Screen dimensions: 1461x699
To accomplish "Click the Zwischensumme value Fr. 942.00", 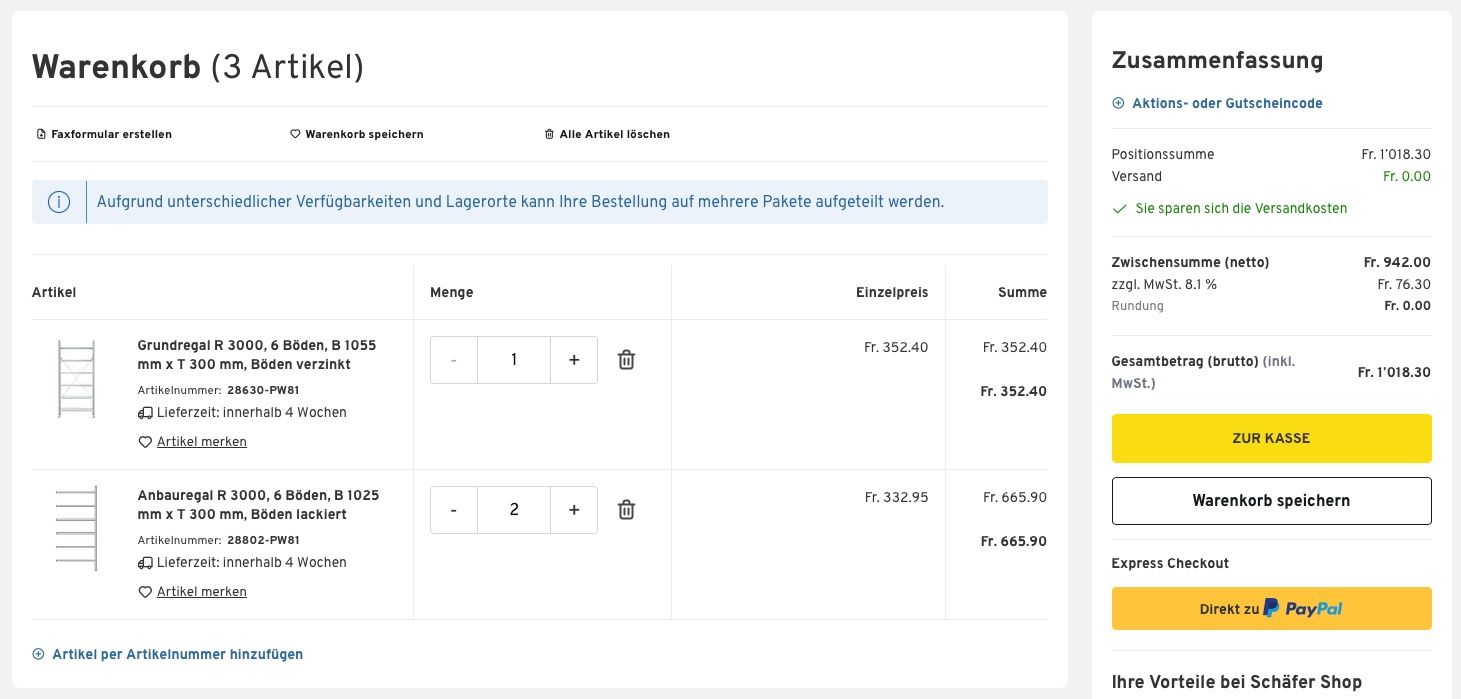I will click(x=1397, y=262).
